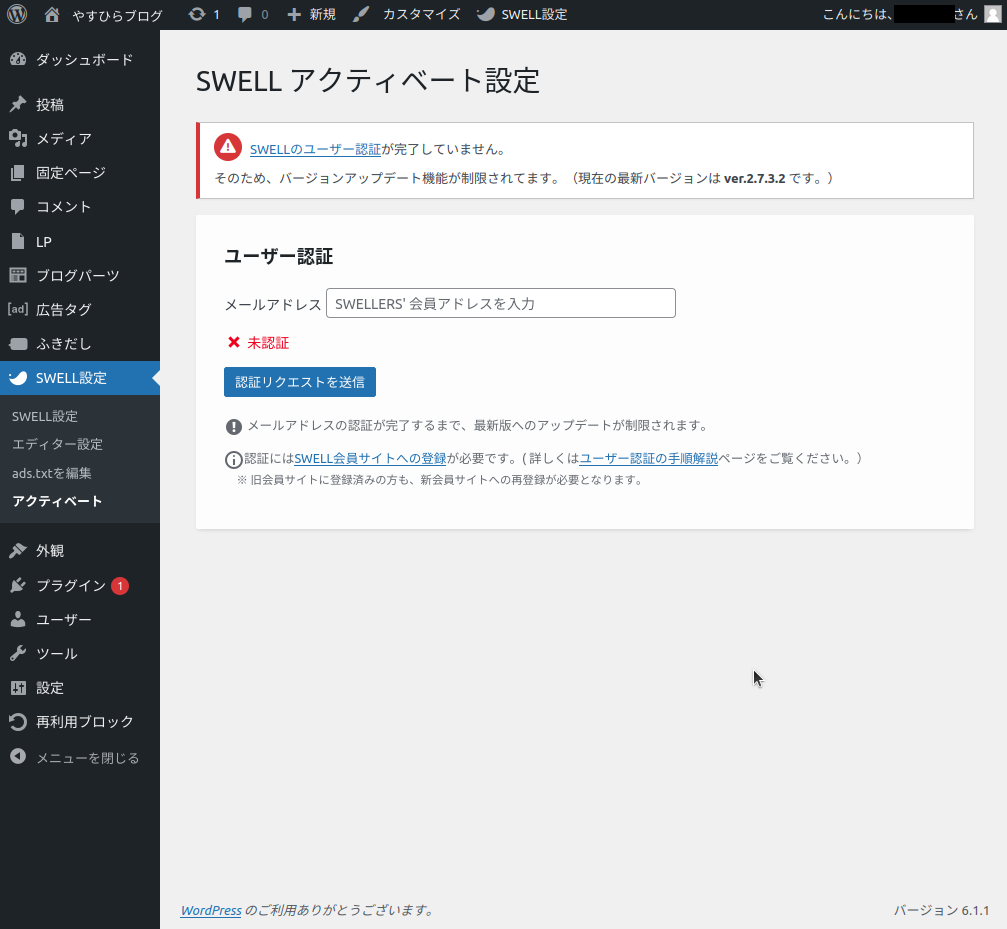The height and width of the screenshot is (929, 1007).
Task: Open プラグイン menu label
Action: point(71,585)
